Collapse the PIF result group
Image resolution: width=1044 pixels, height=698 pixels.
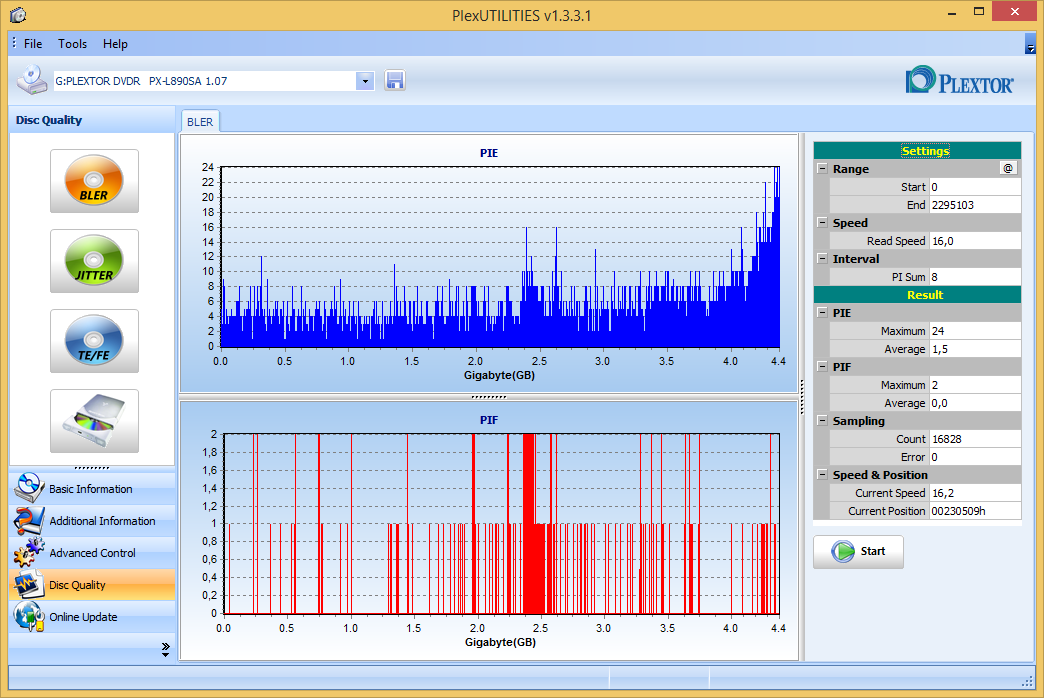822,366
